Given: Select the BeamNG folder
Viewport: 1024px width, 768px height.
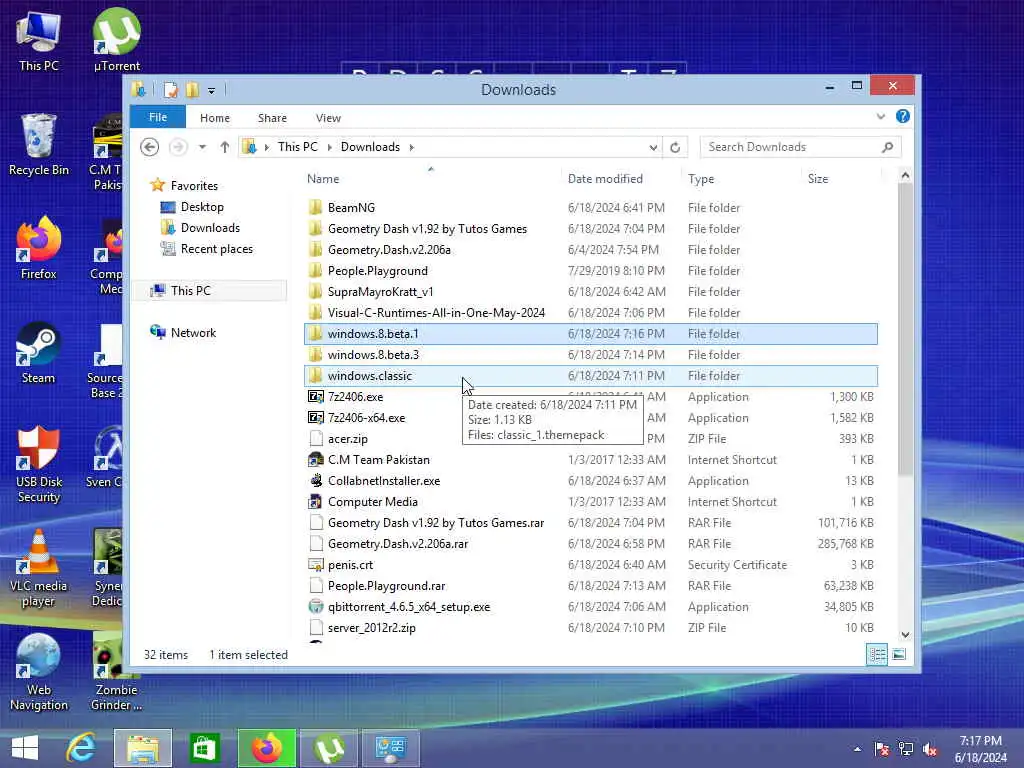Looking at the screenshot, I should pyautogui.click(x=590, y=208).
